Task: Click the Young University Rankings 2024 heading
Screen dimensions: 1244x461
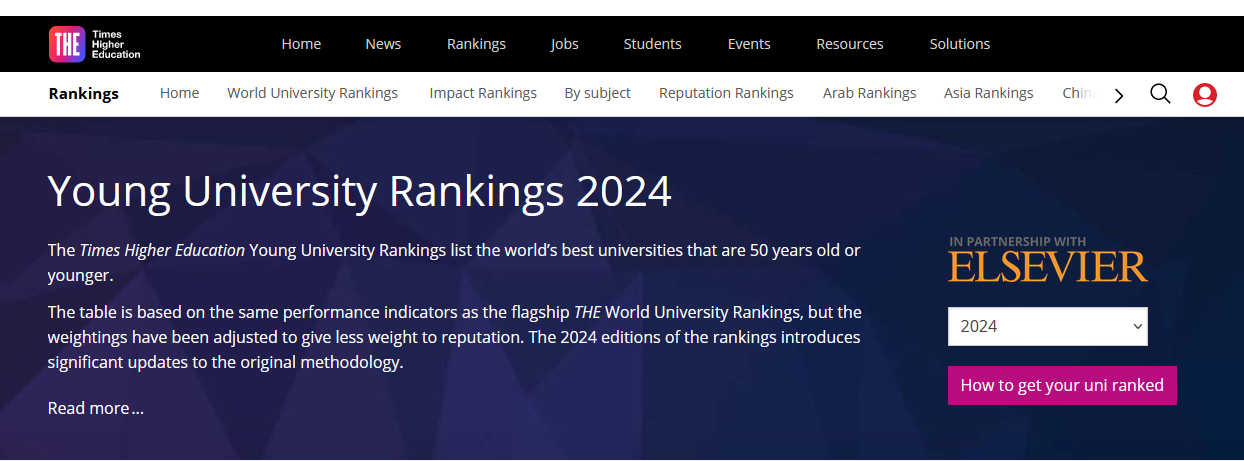Action: coord(360,190)
